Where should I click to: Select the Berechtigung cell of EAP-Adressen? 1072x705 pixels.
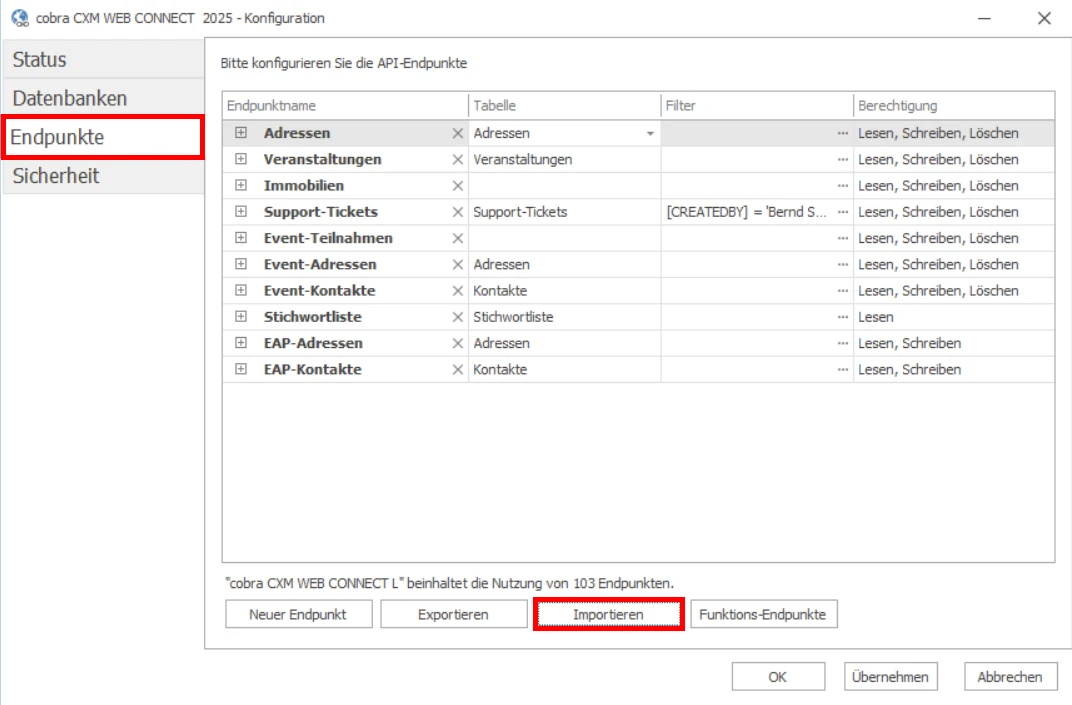(954, 343)
